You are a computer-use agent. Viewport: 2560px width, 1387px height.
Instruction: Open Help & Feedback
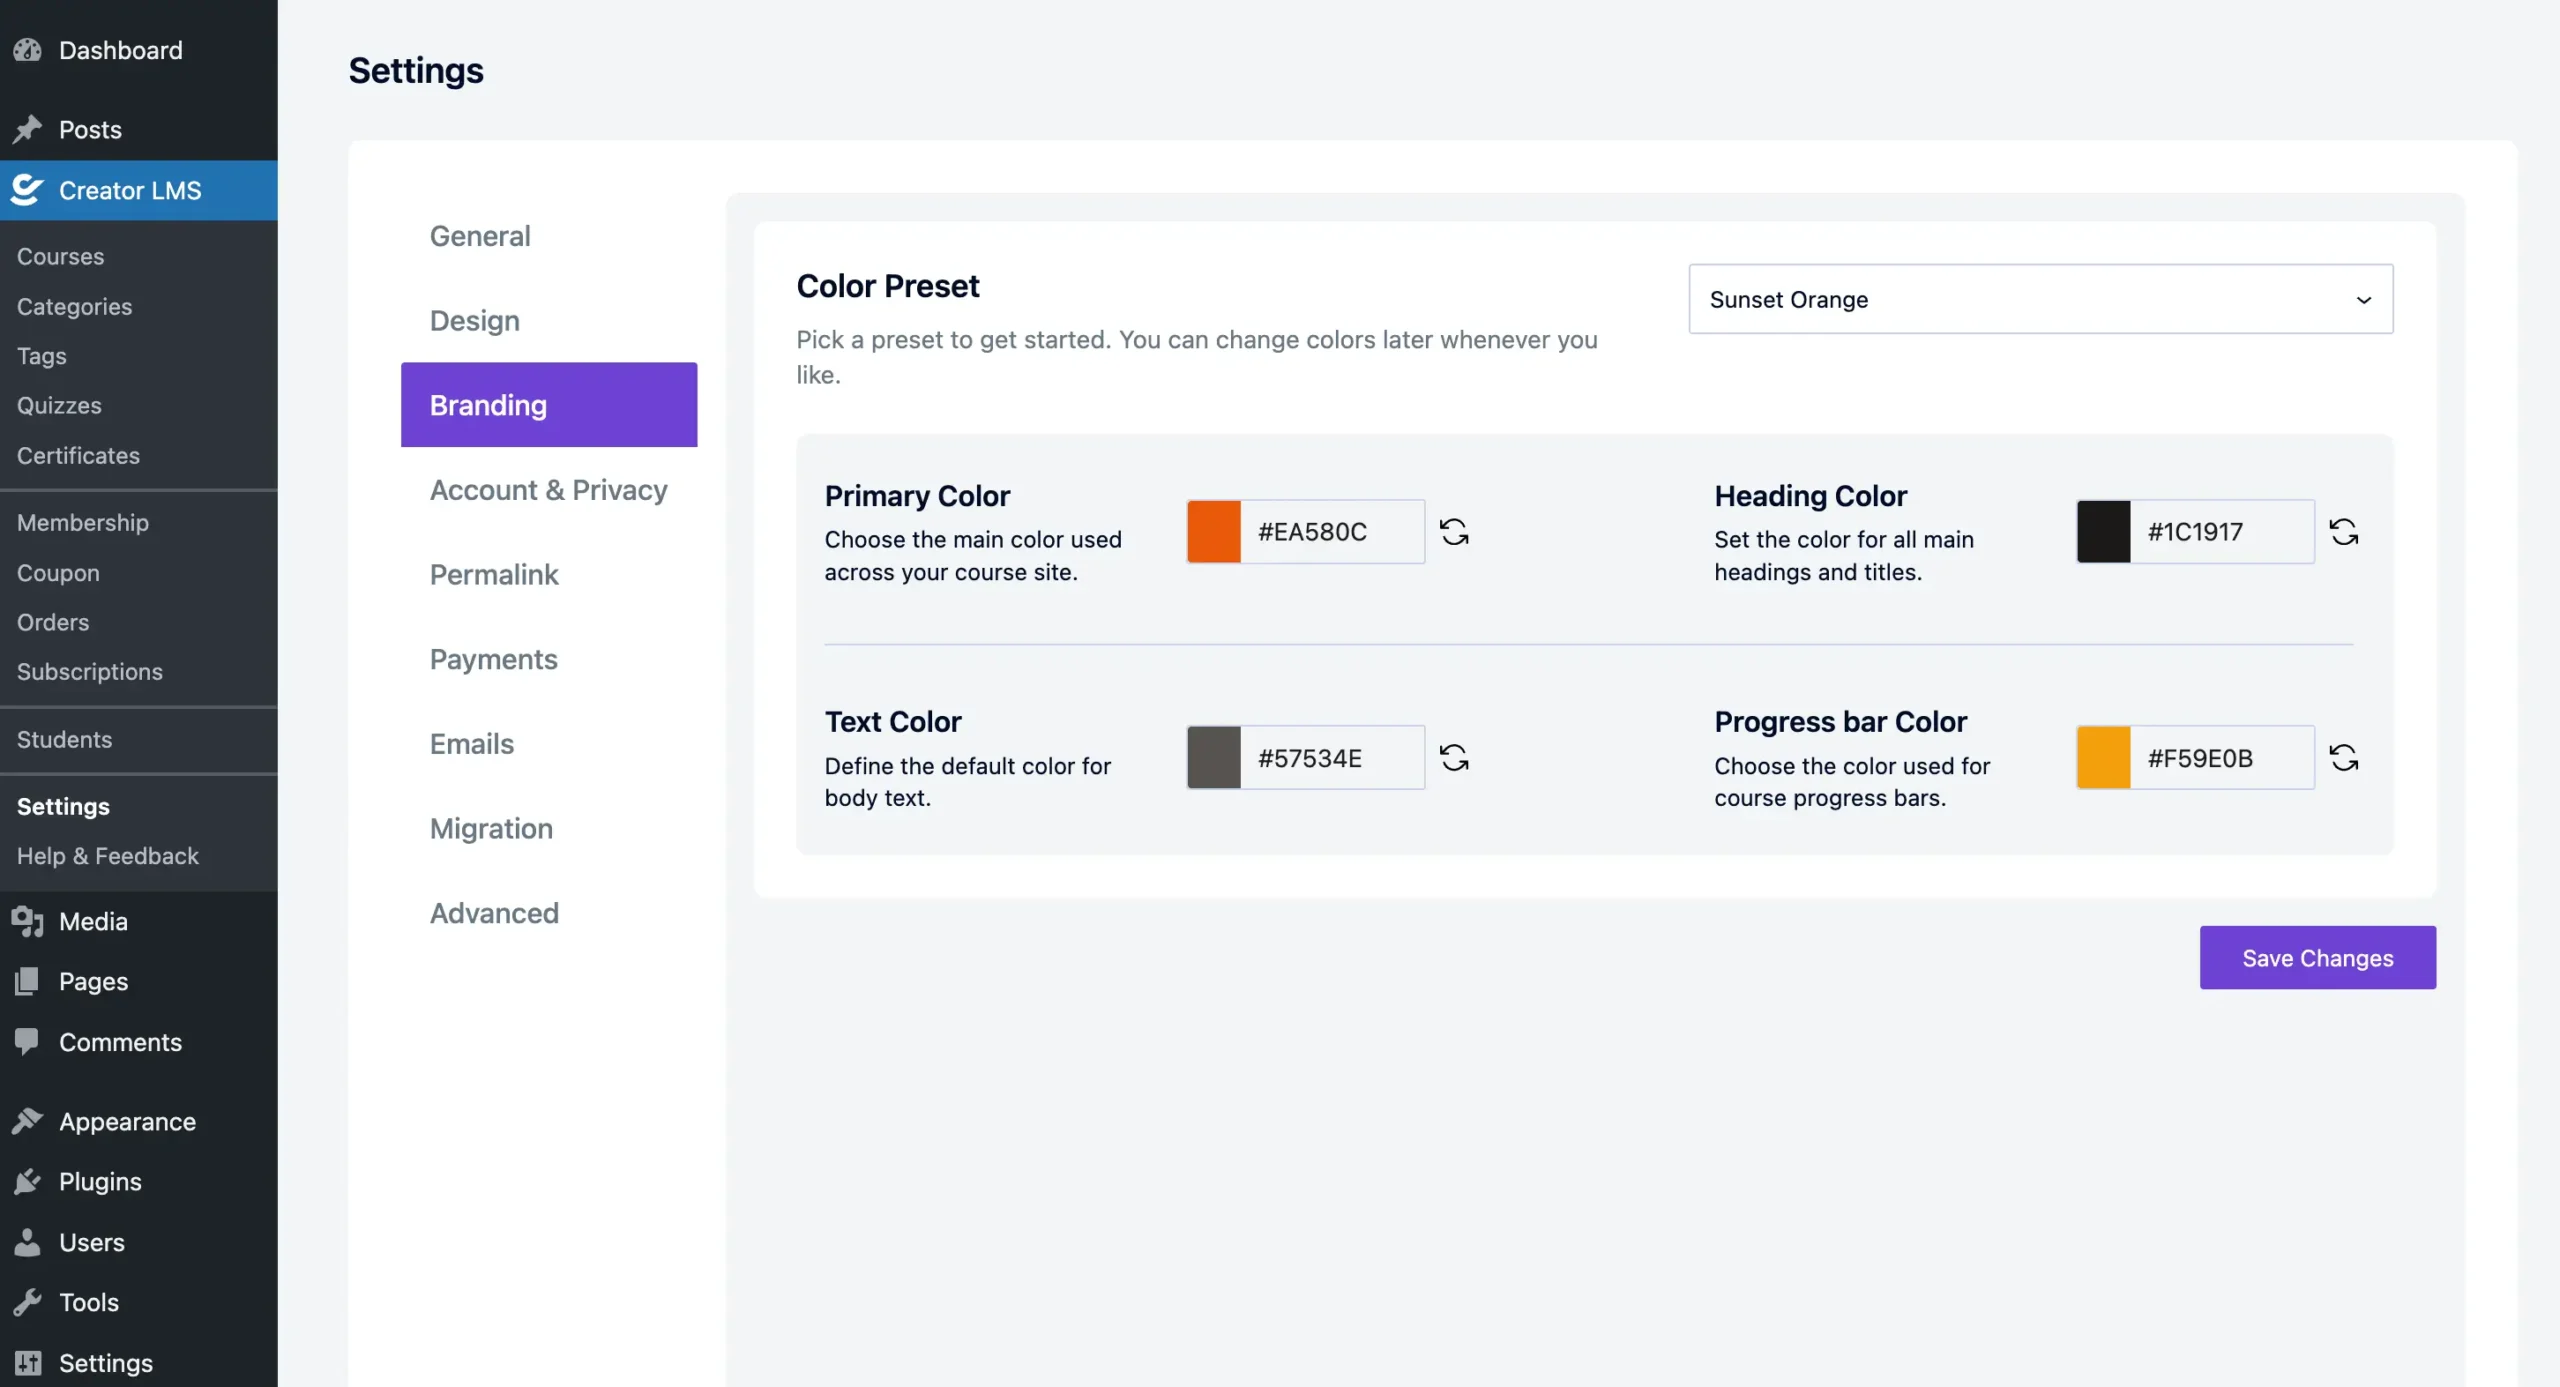point(107,856)
